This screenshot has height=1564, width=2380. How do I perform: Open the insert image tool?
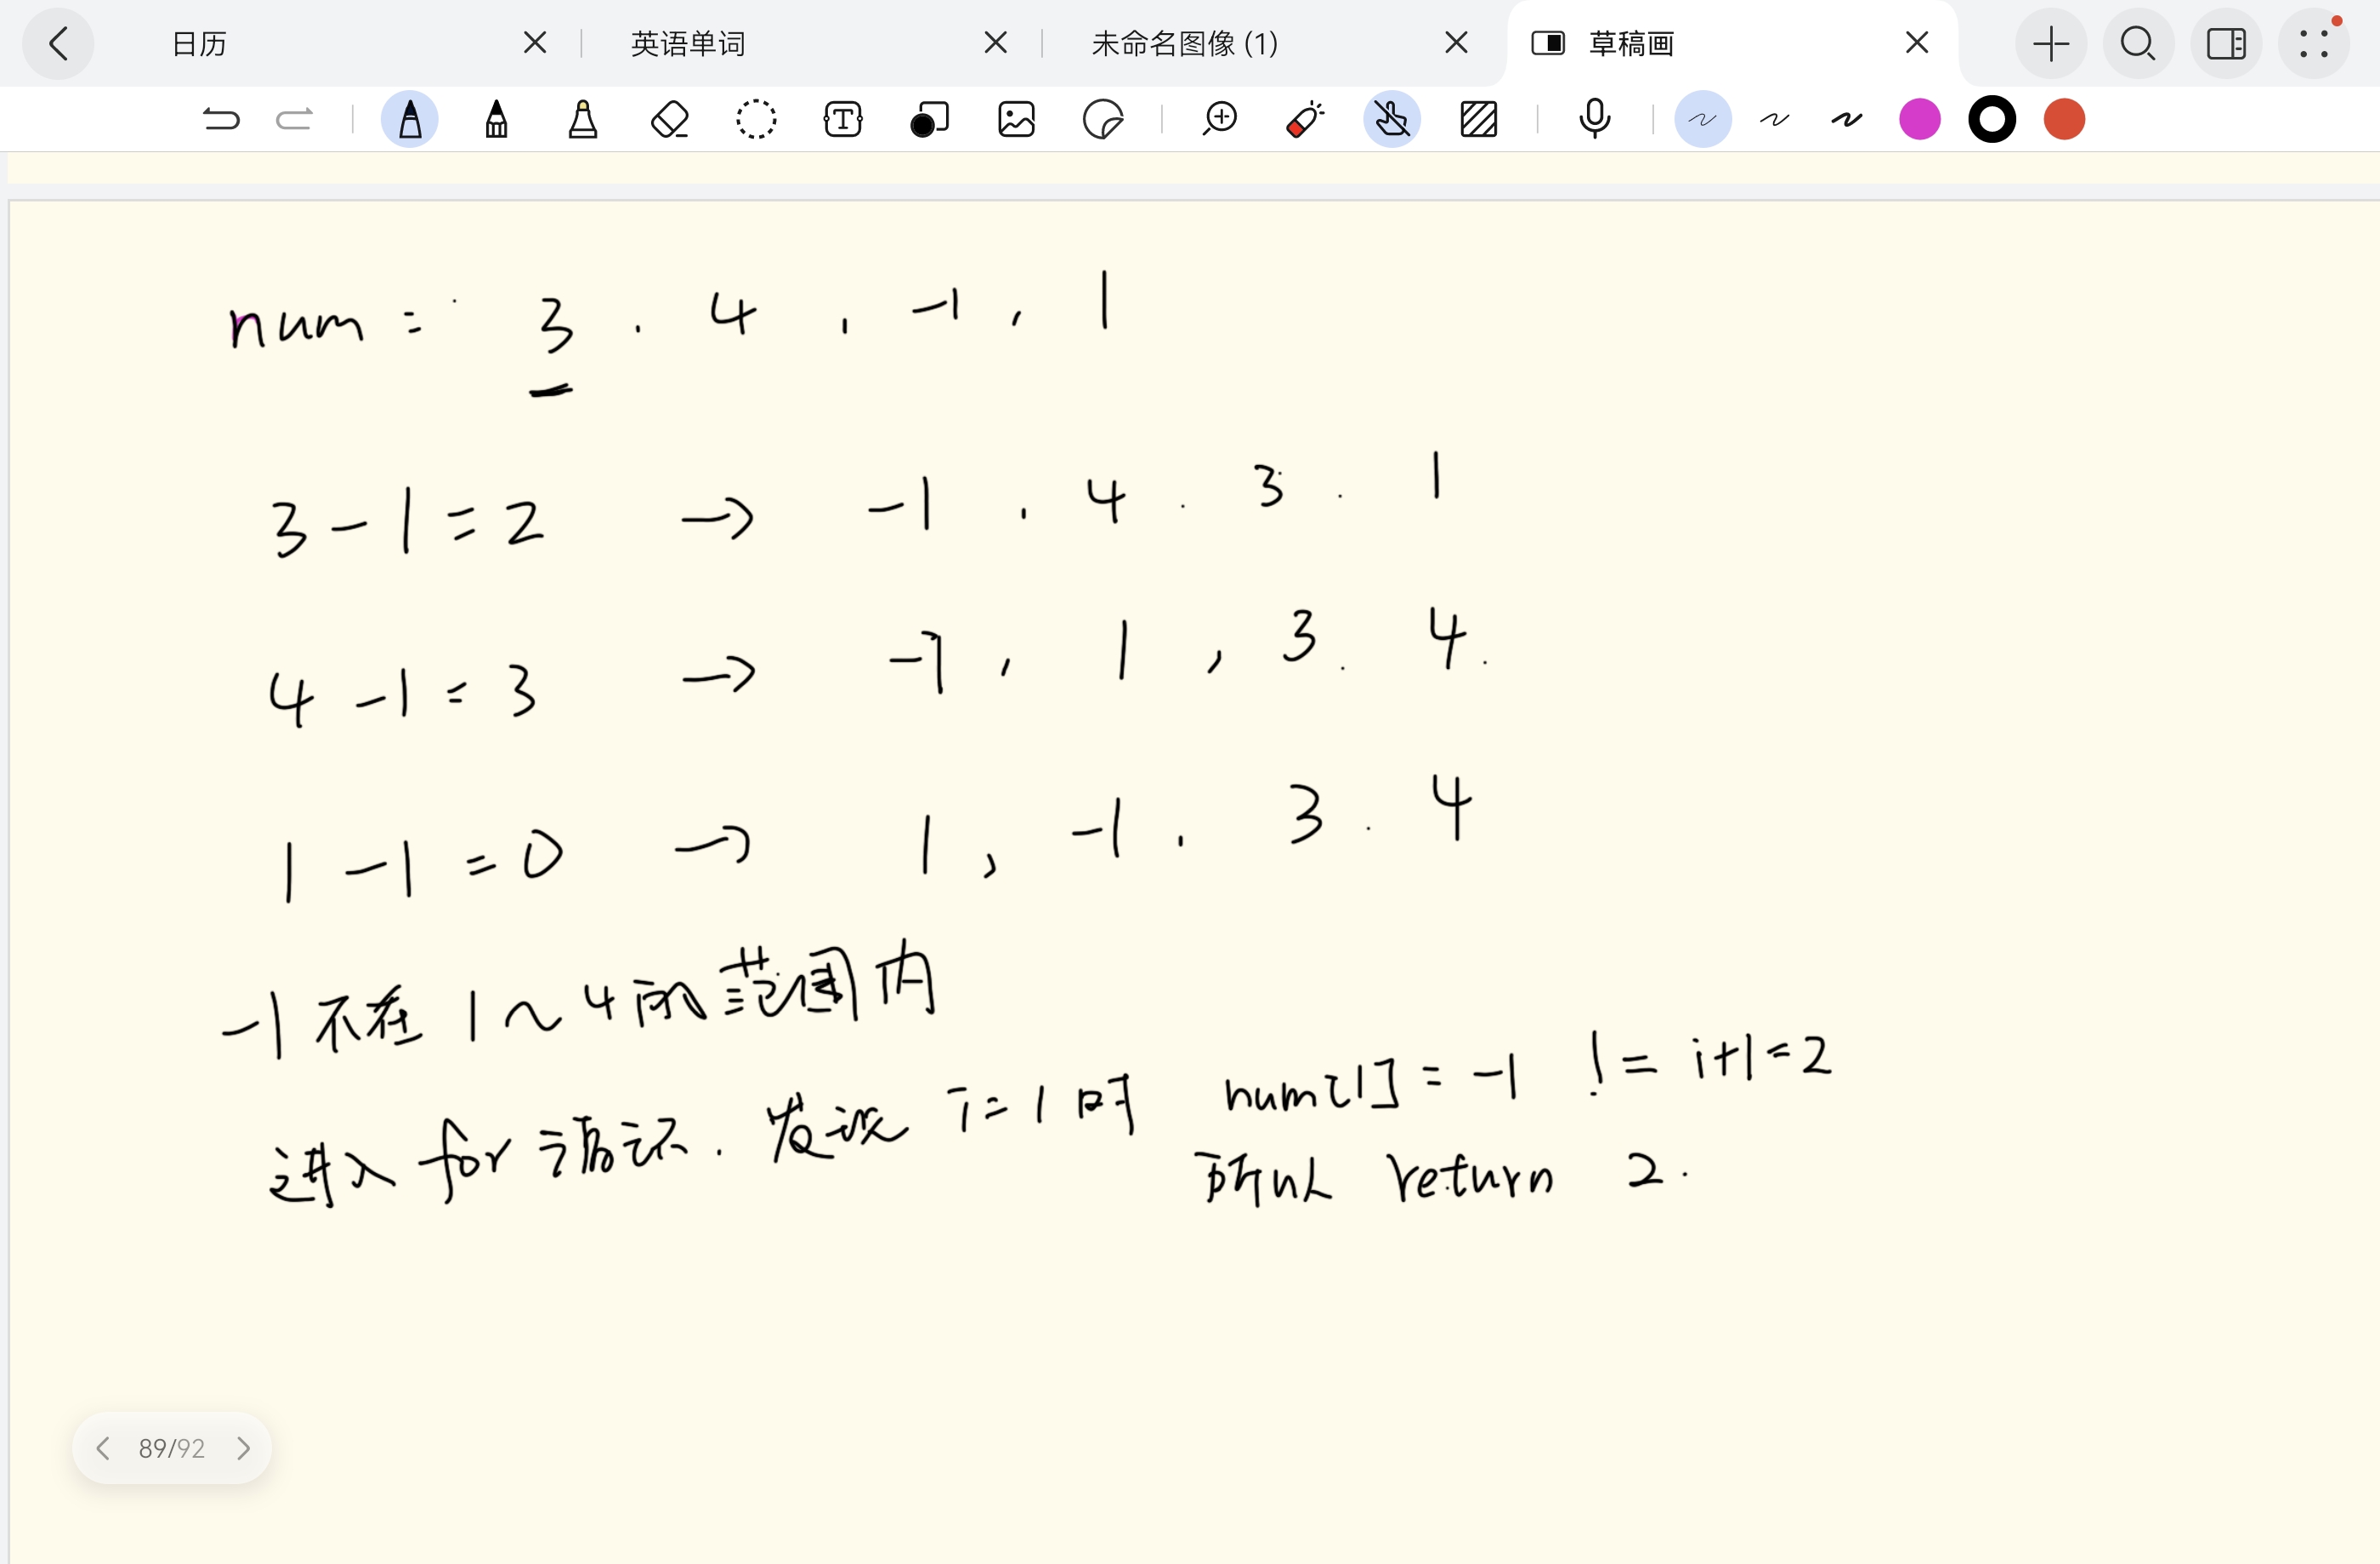pos(1016,119)
